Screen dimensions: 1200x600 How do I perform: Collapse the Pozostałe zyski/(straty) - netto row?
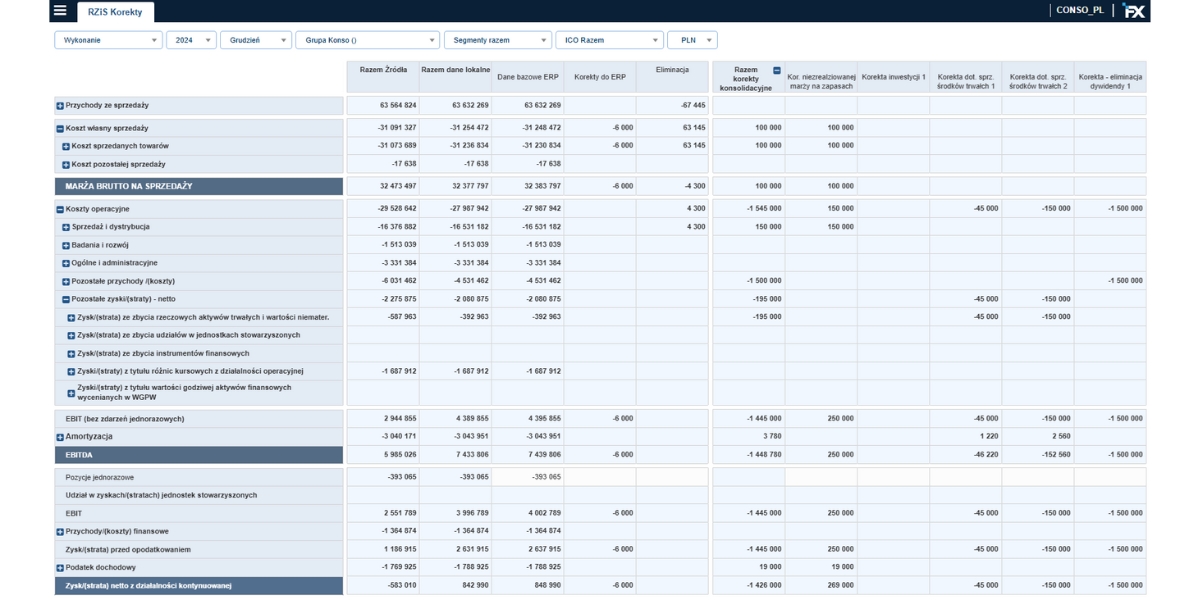66,299
